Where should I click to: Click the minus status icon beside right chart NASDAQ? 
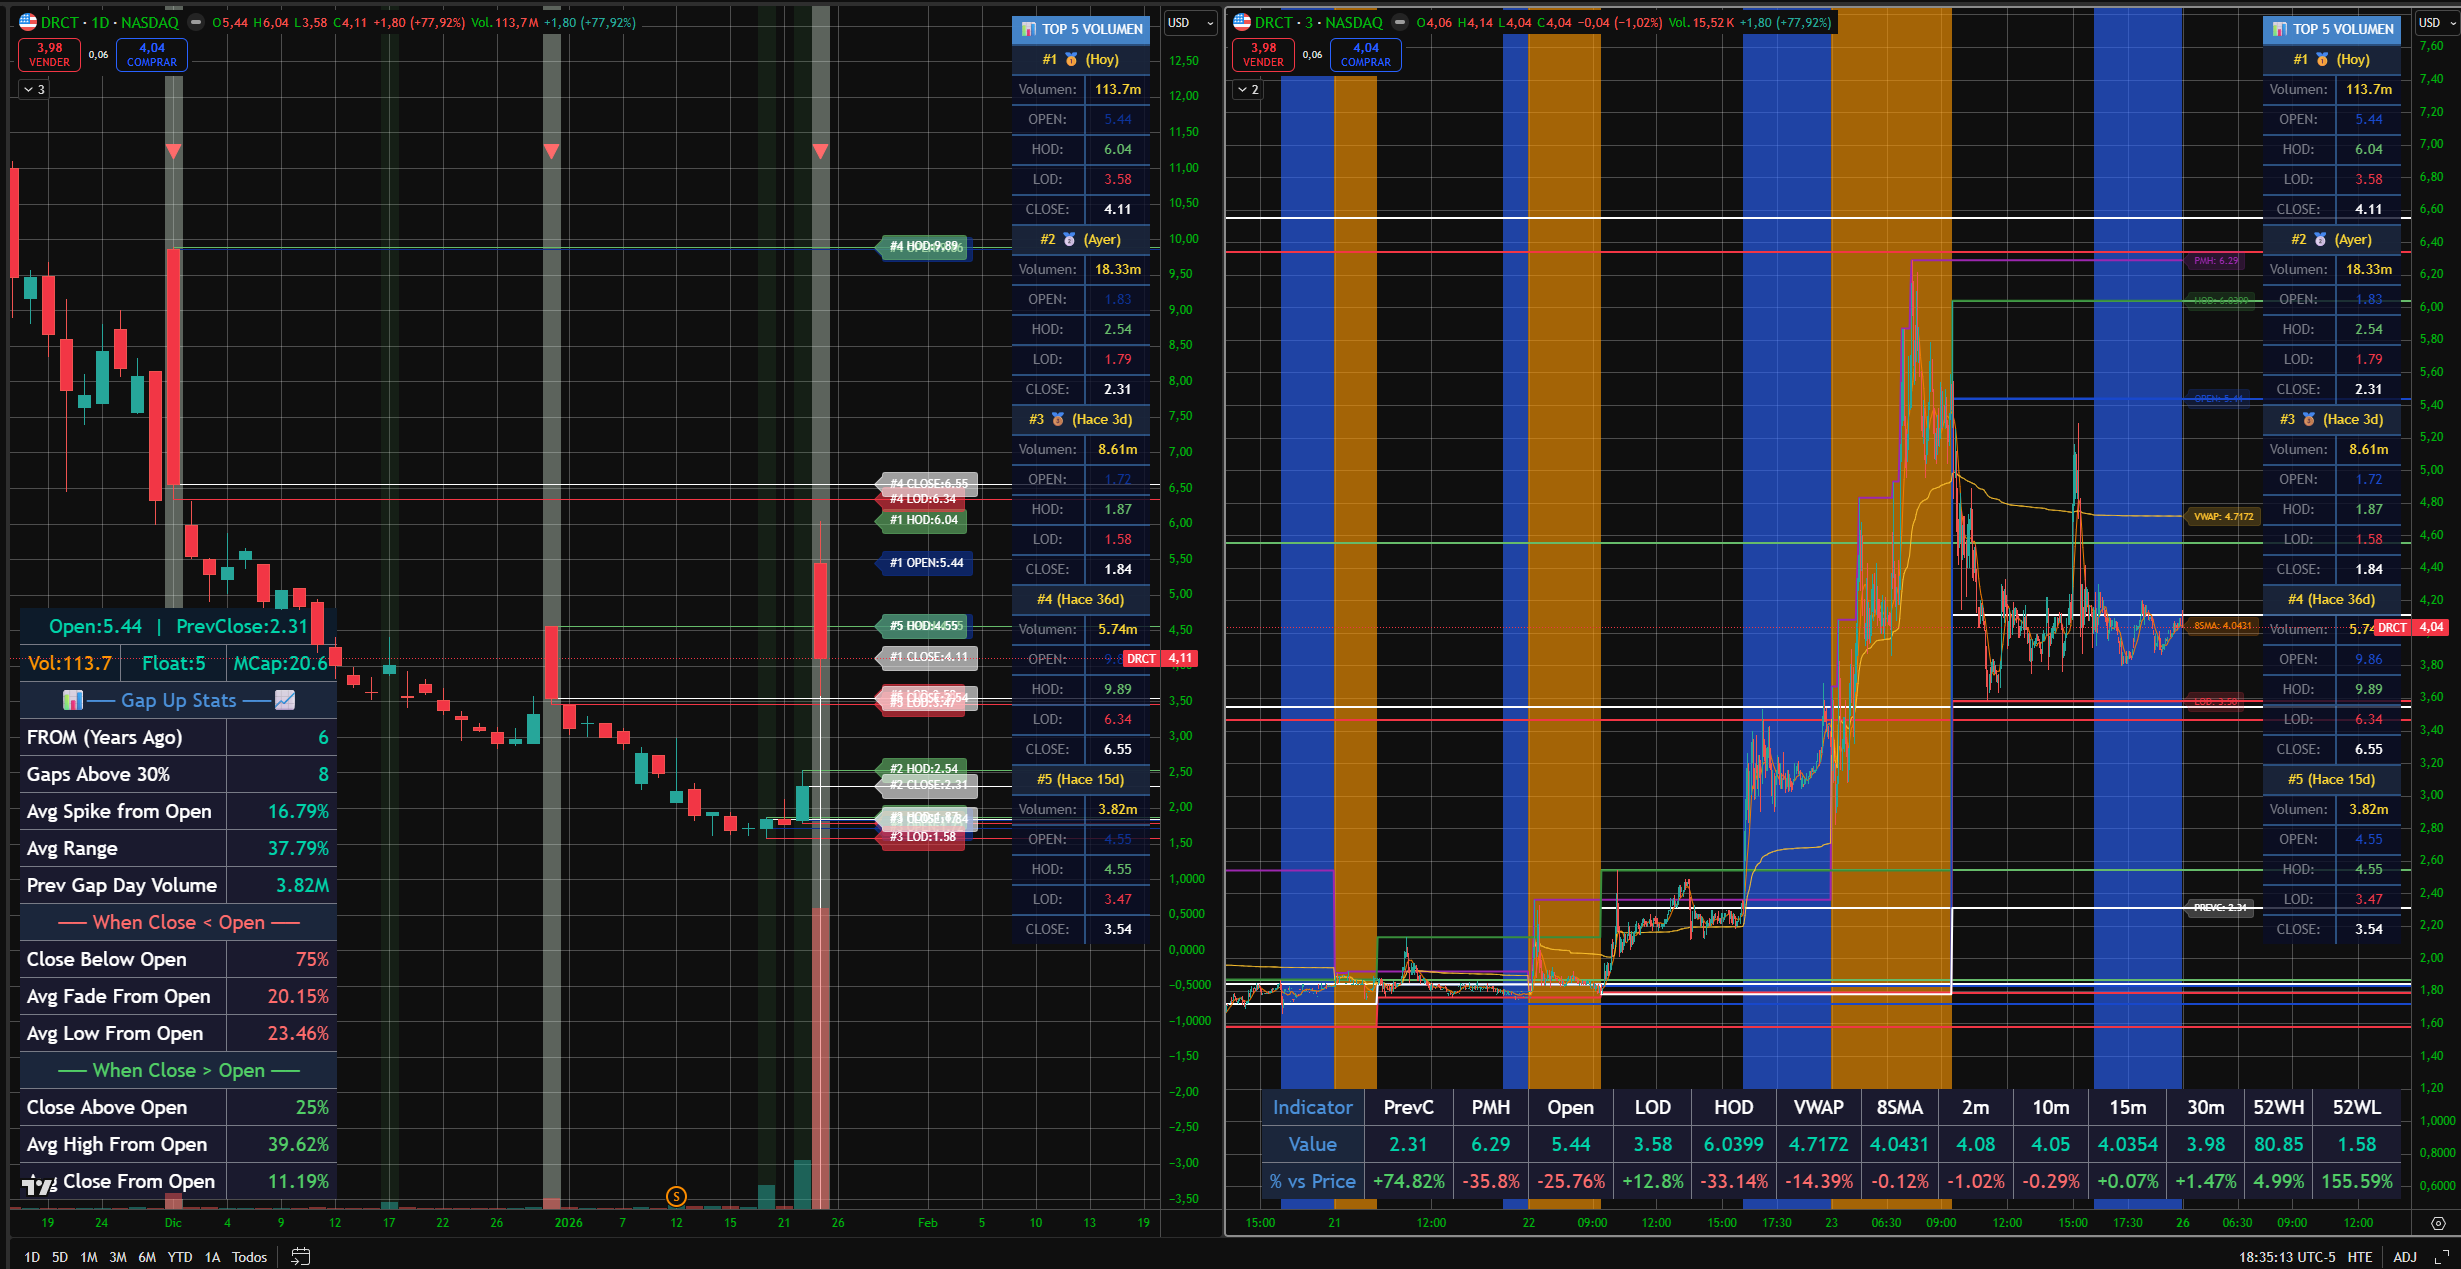pos(1400,22)
